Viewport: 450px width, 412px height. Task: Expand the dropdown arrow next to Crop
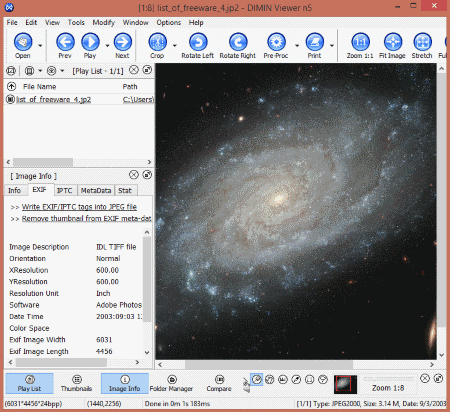[175, 45]
